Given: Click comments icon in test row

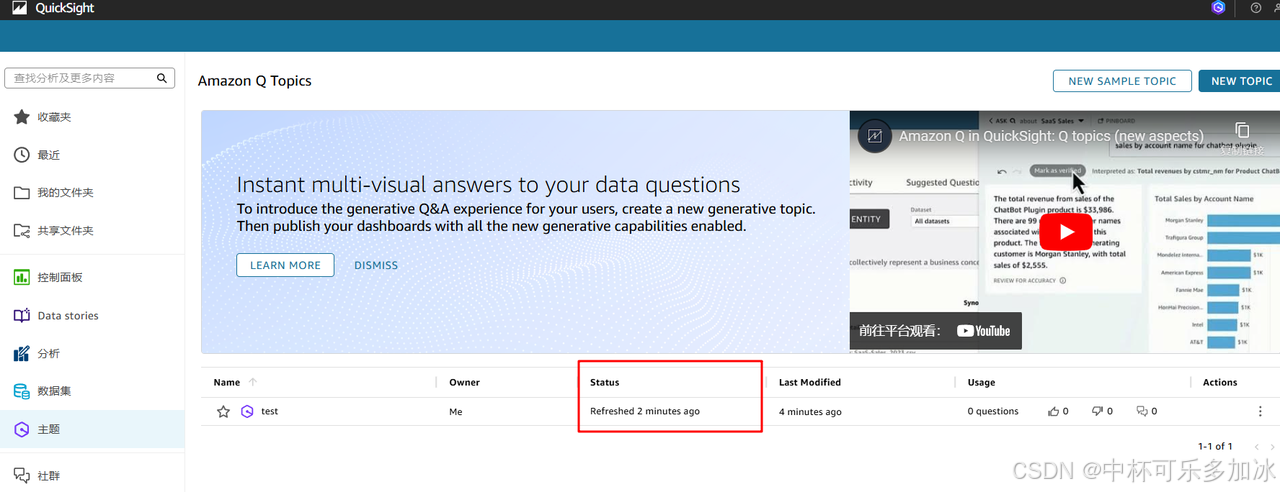Looking at the screenshot, I should 1142,411.
